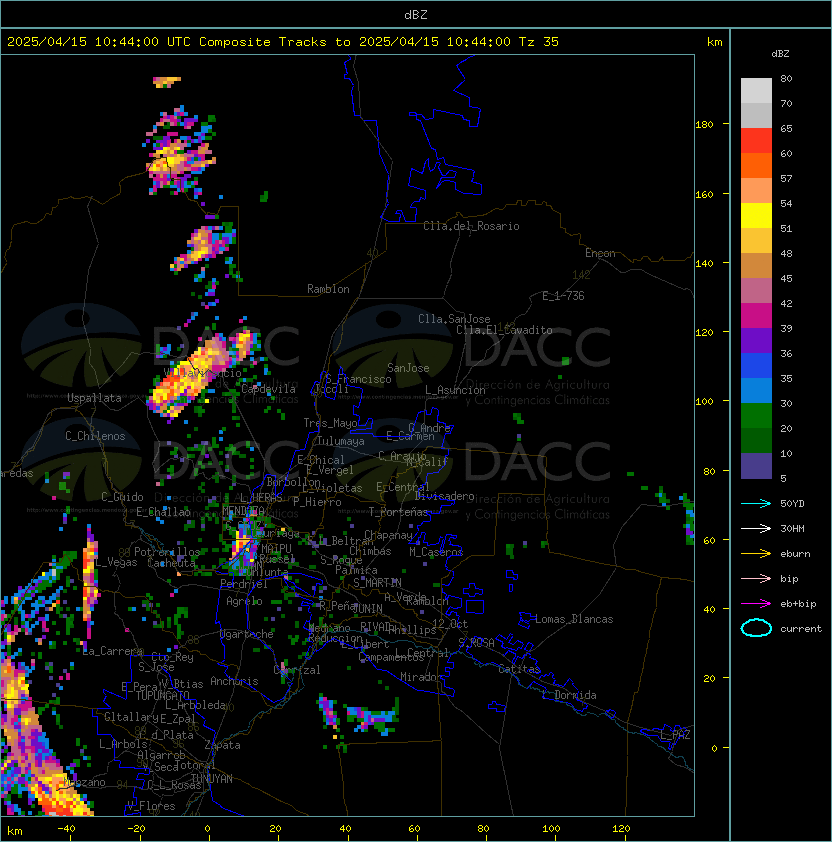Click the white 30HM arrow in legend
This screenshot has width=832, height=842.
click(756, 528)
